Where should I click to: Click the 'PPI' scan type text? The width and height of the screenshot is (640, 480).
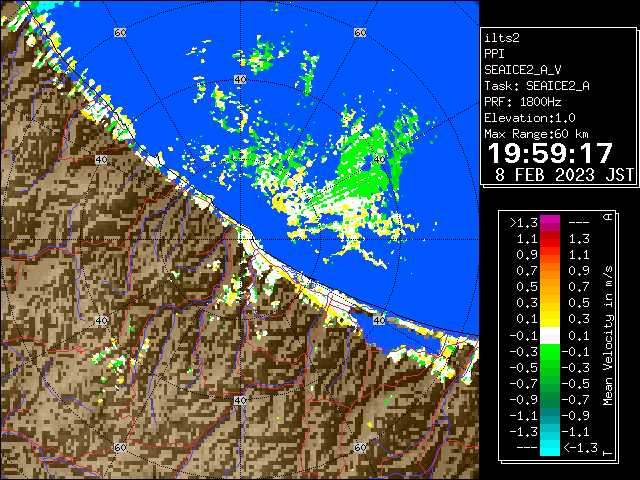494,54
